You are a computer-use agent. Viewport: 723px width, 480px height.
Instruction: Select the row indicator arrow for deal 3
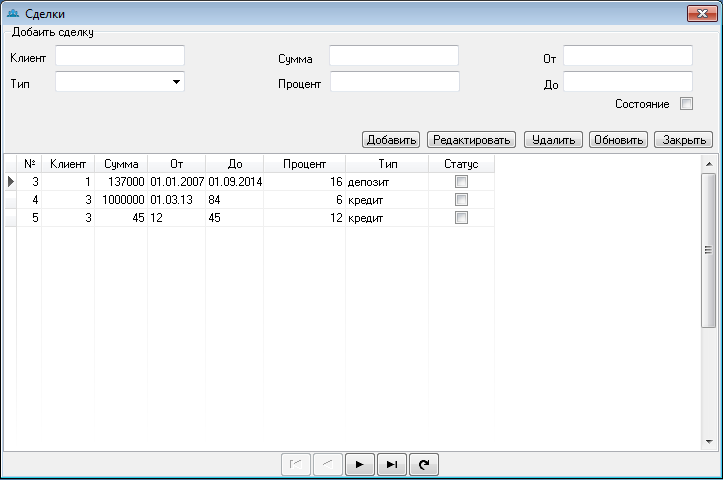pos(11,182)
